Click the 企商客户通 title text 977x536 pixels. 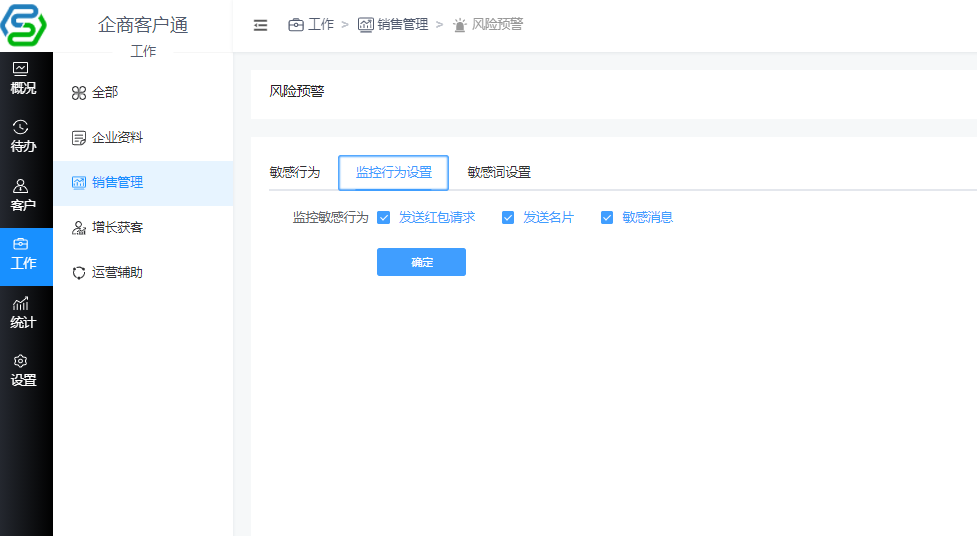143,26
